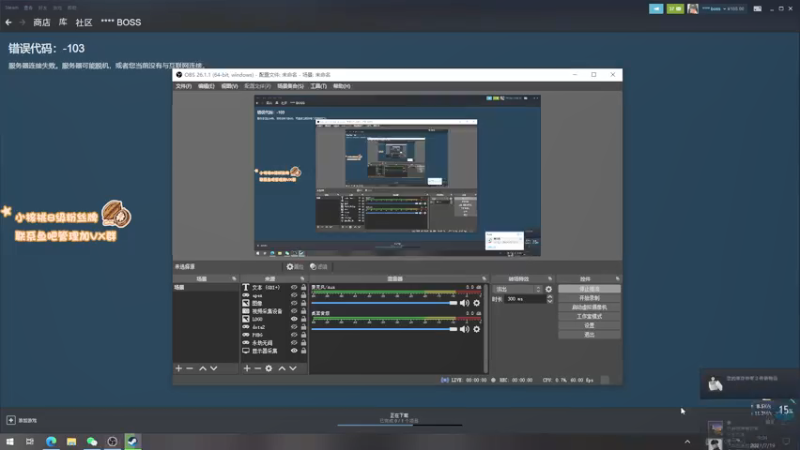The height and width of the screenshot is (450, 800).
Task: Hide the 文本 (GDI+) source
Action: point(294,287)
